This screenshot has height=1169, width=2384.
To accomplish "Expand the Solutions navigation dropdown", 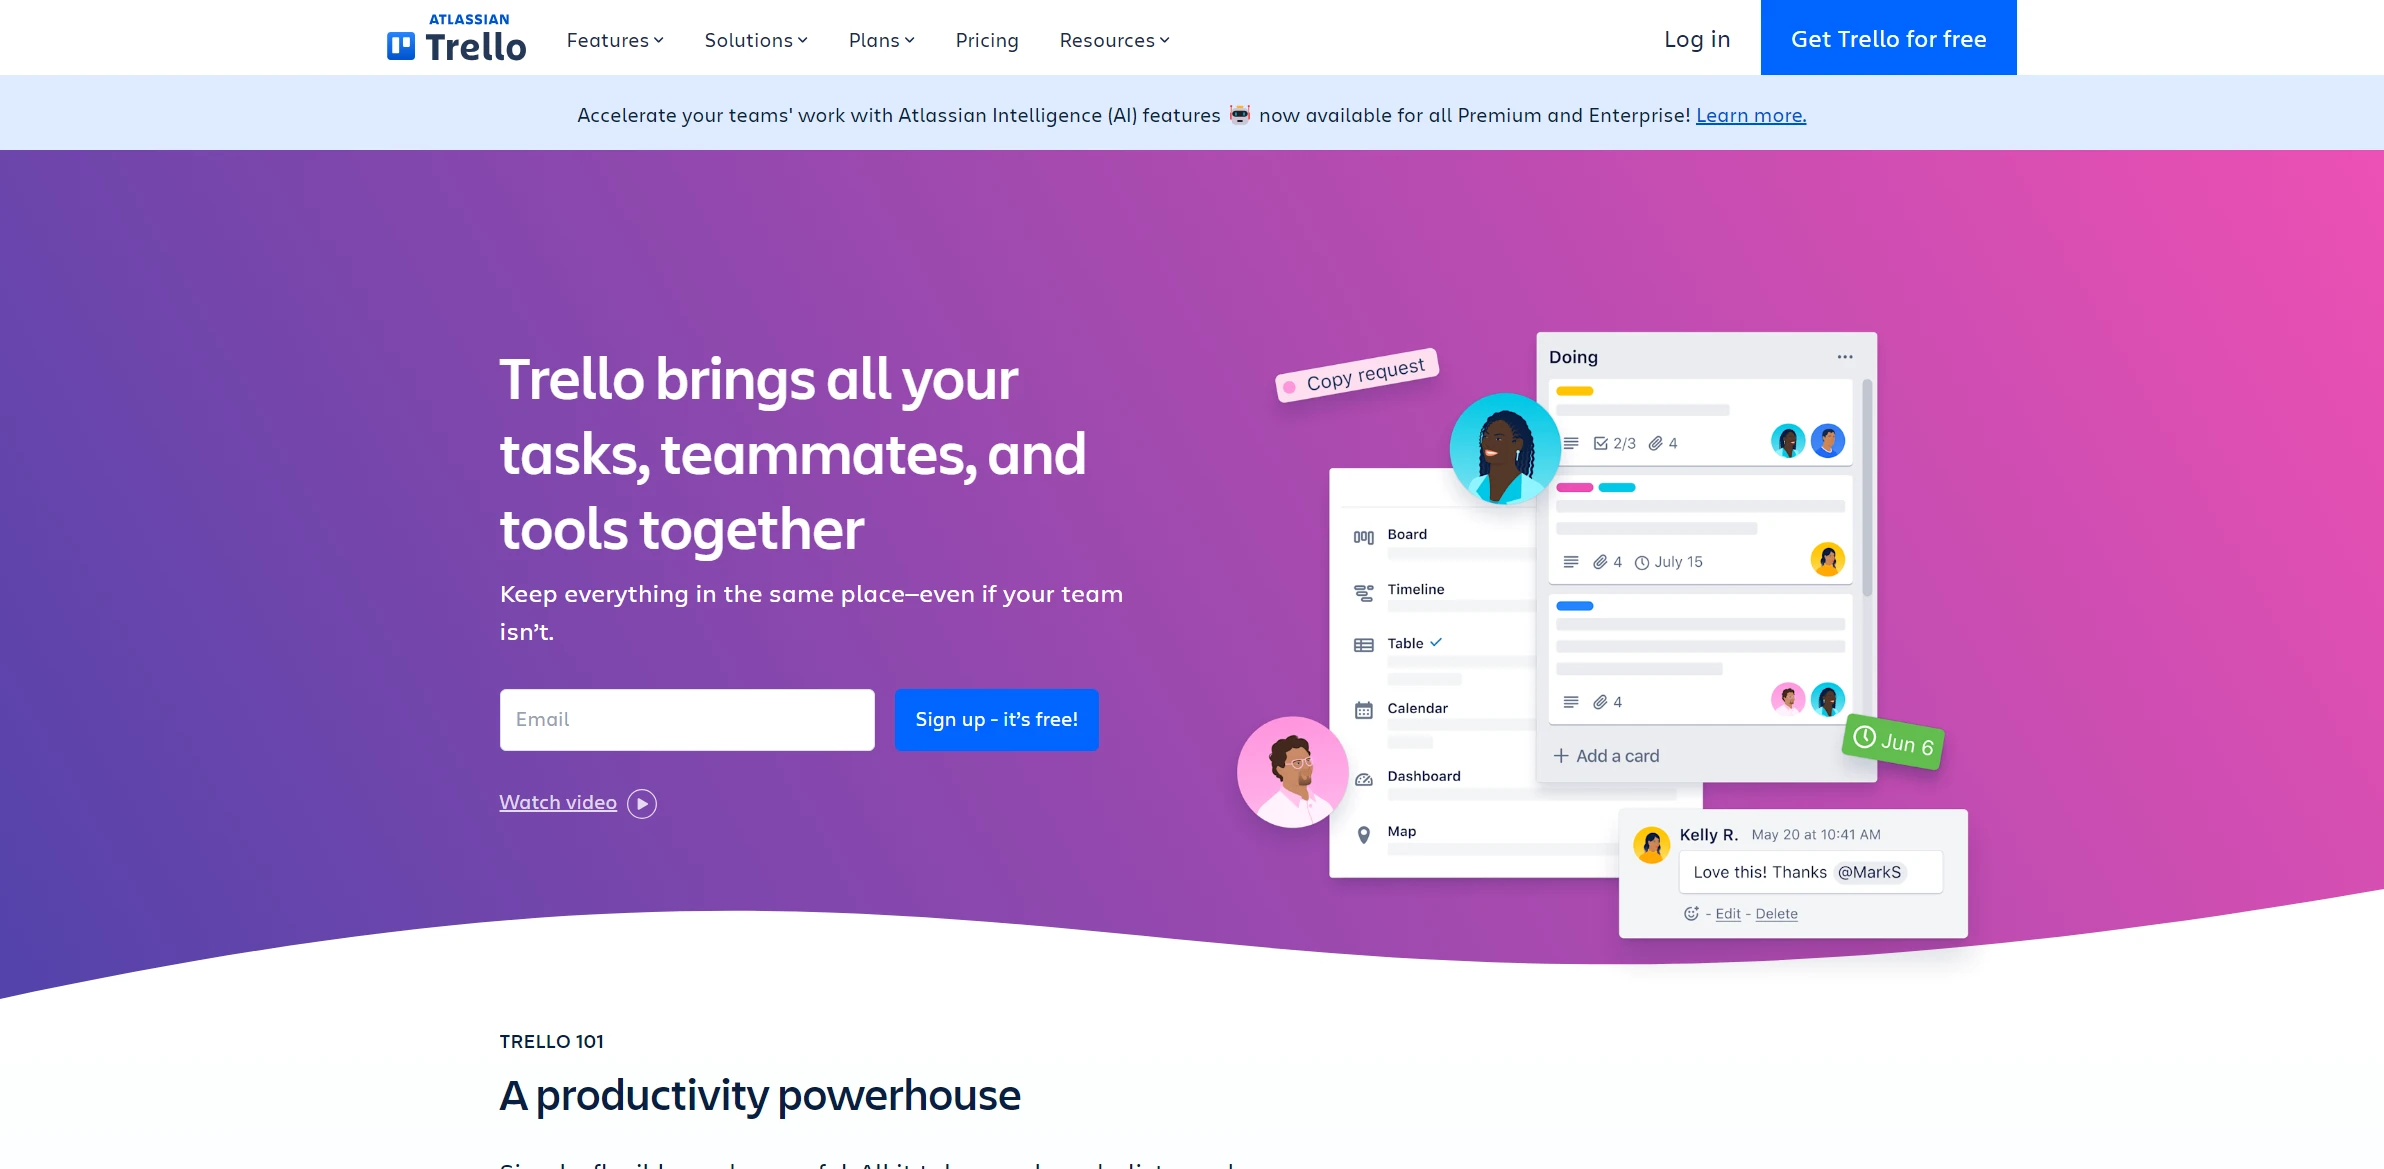I will [756, 38].
